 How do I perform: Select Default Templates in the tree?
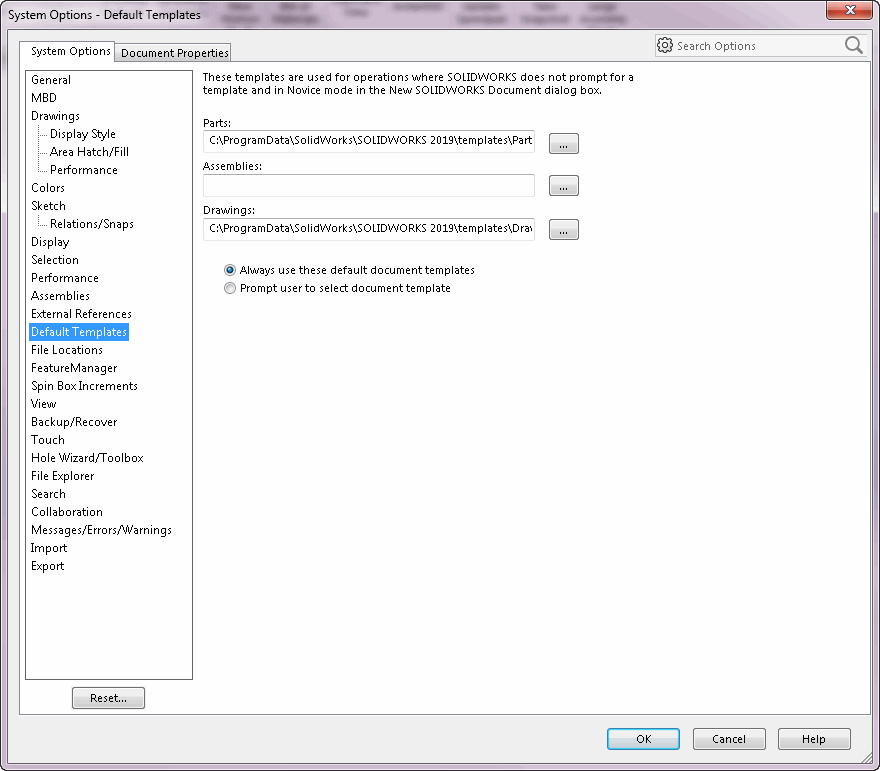click(79, 332)
